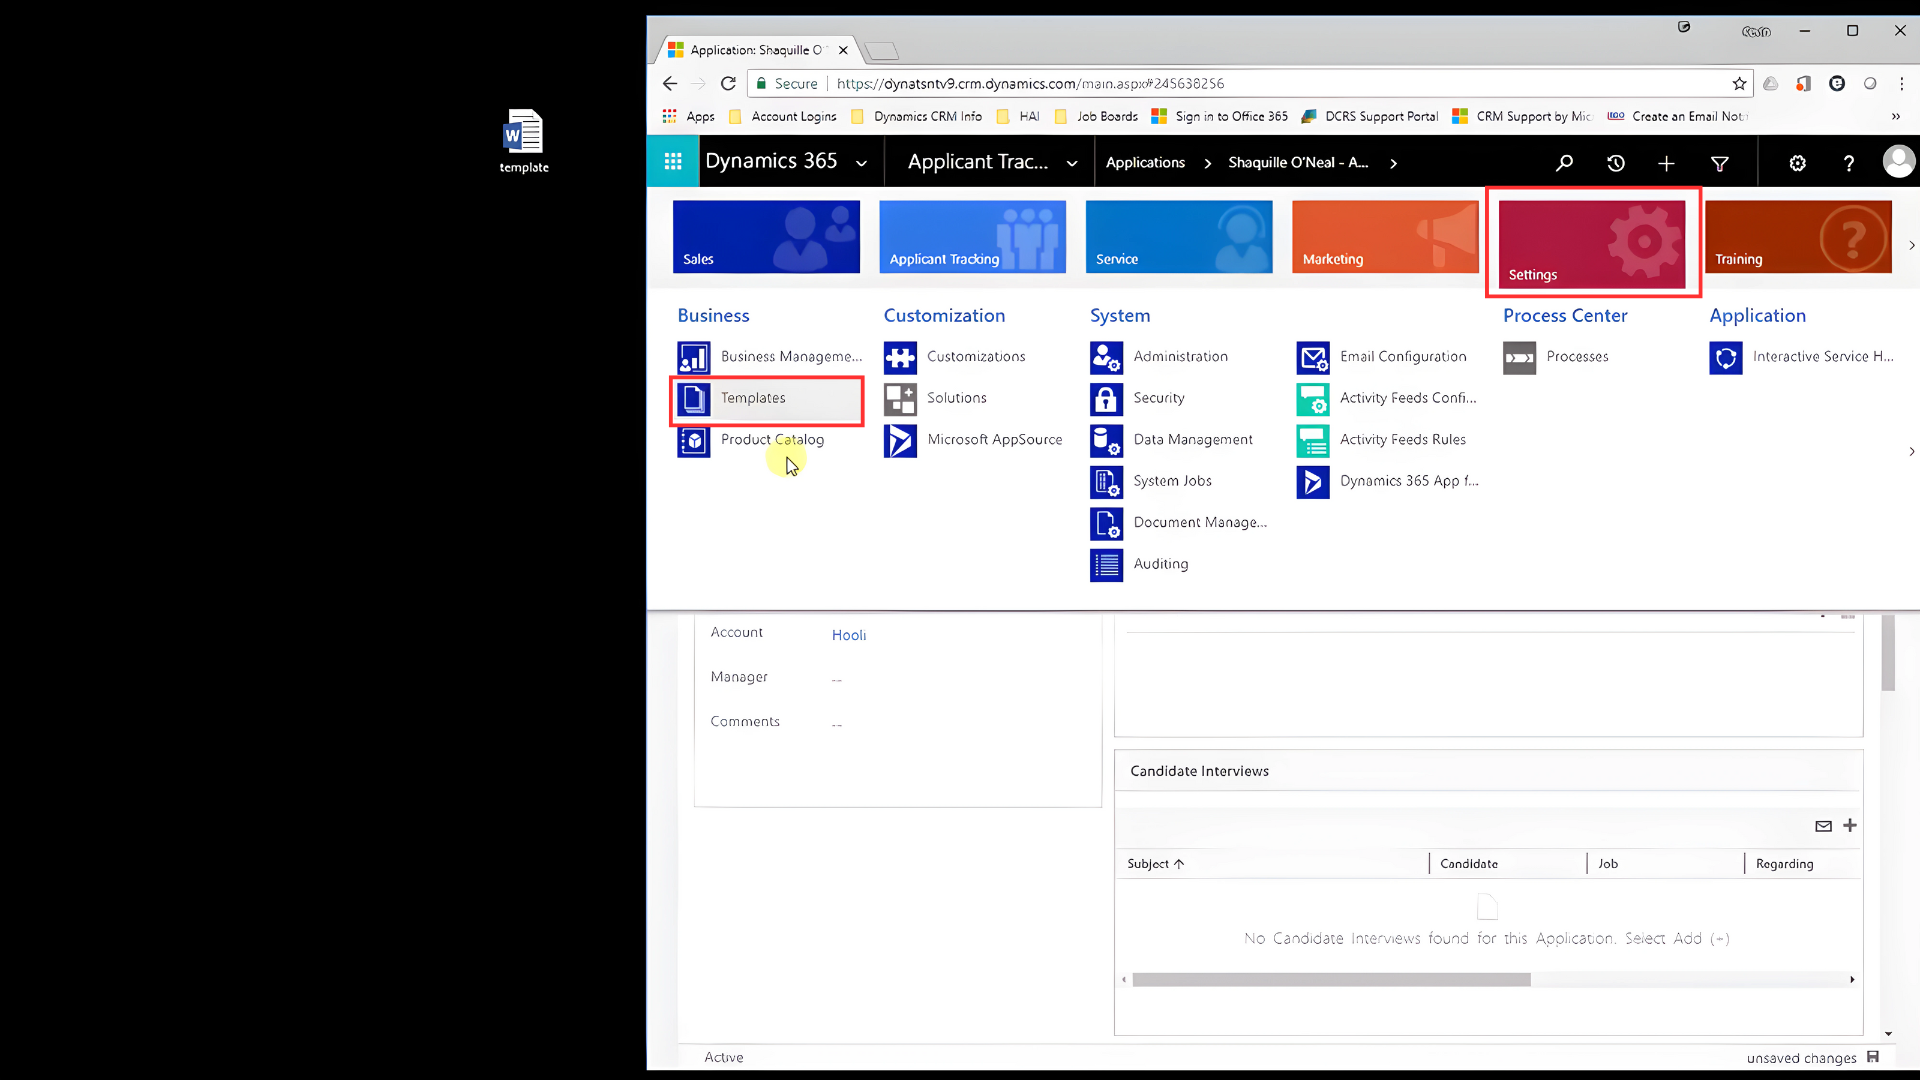Show more area tiles with right arrow
The height and width of the screenshot is (1080, 1920).
(x=1911, y=245)
